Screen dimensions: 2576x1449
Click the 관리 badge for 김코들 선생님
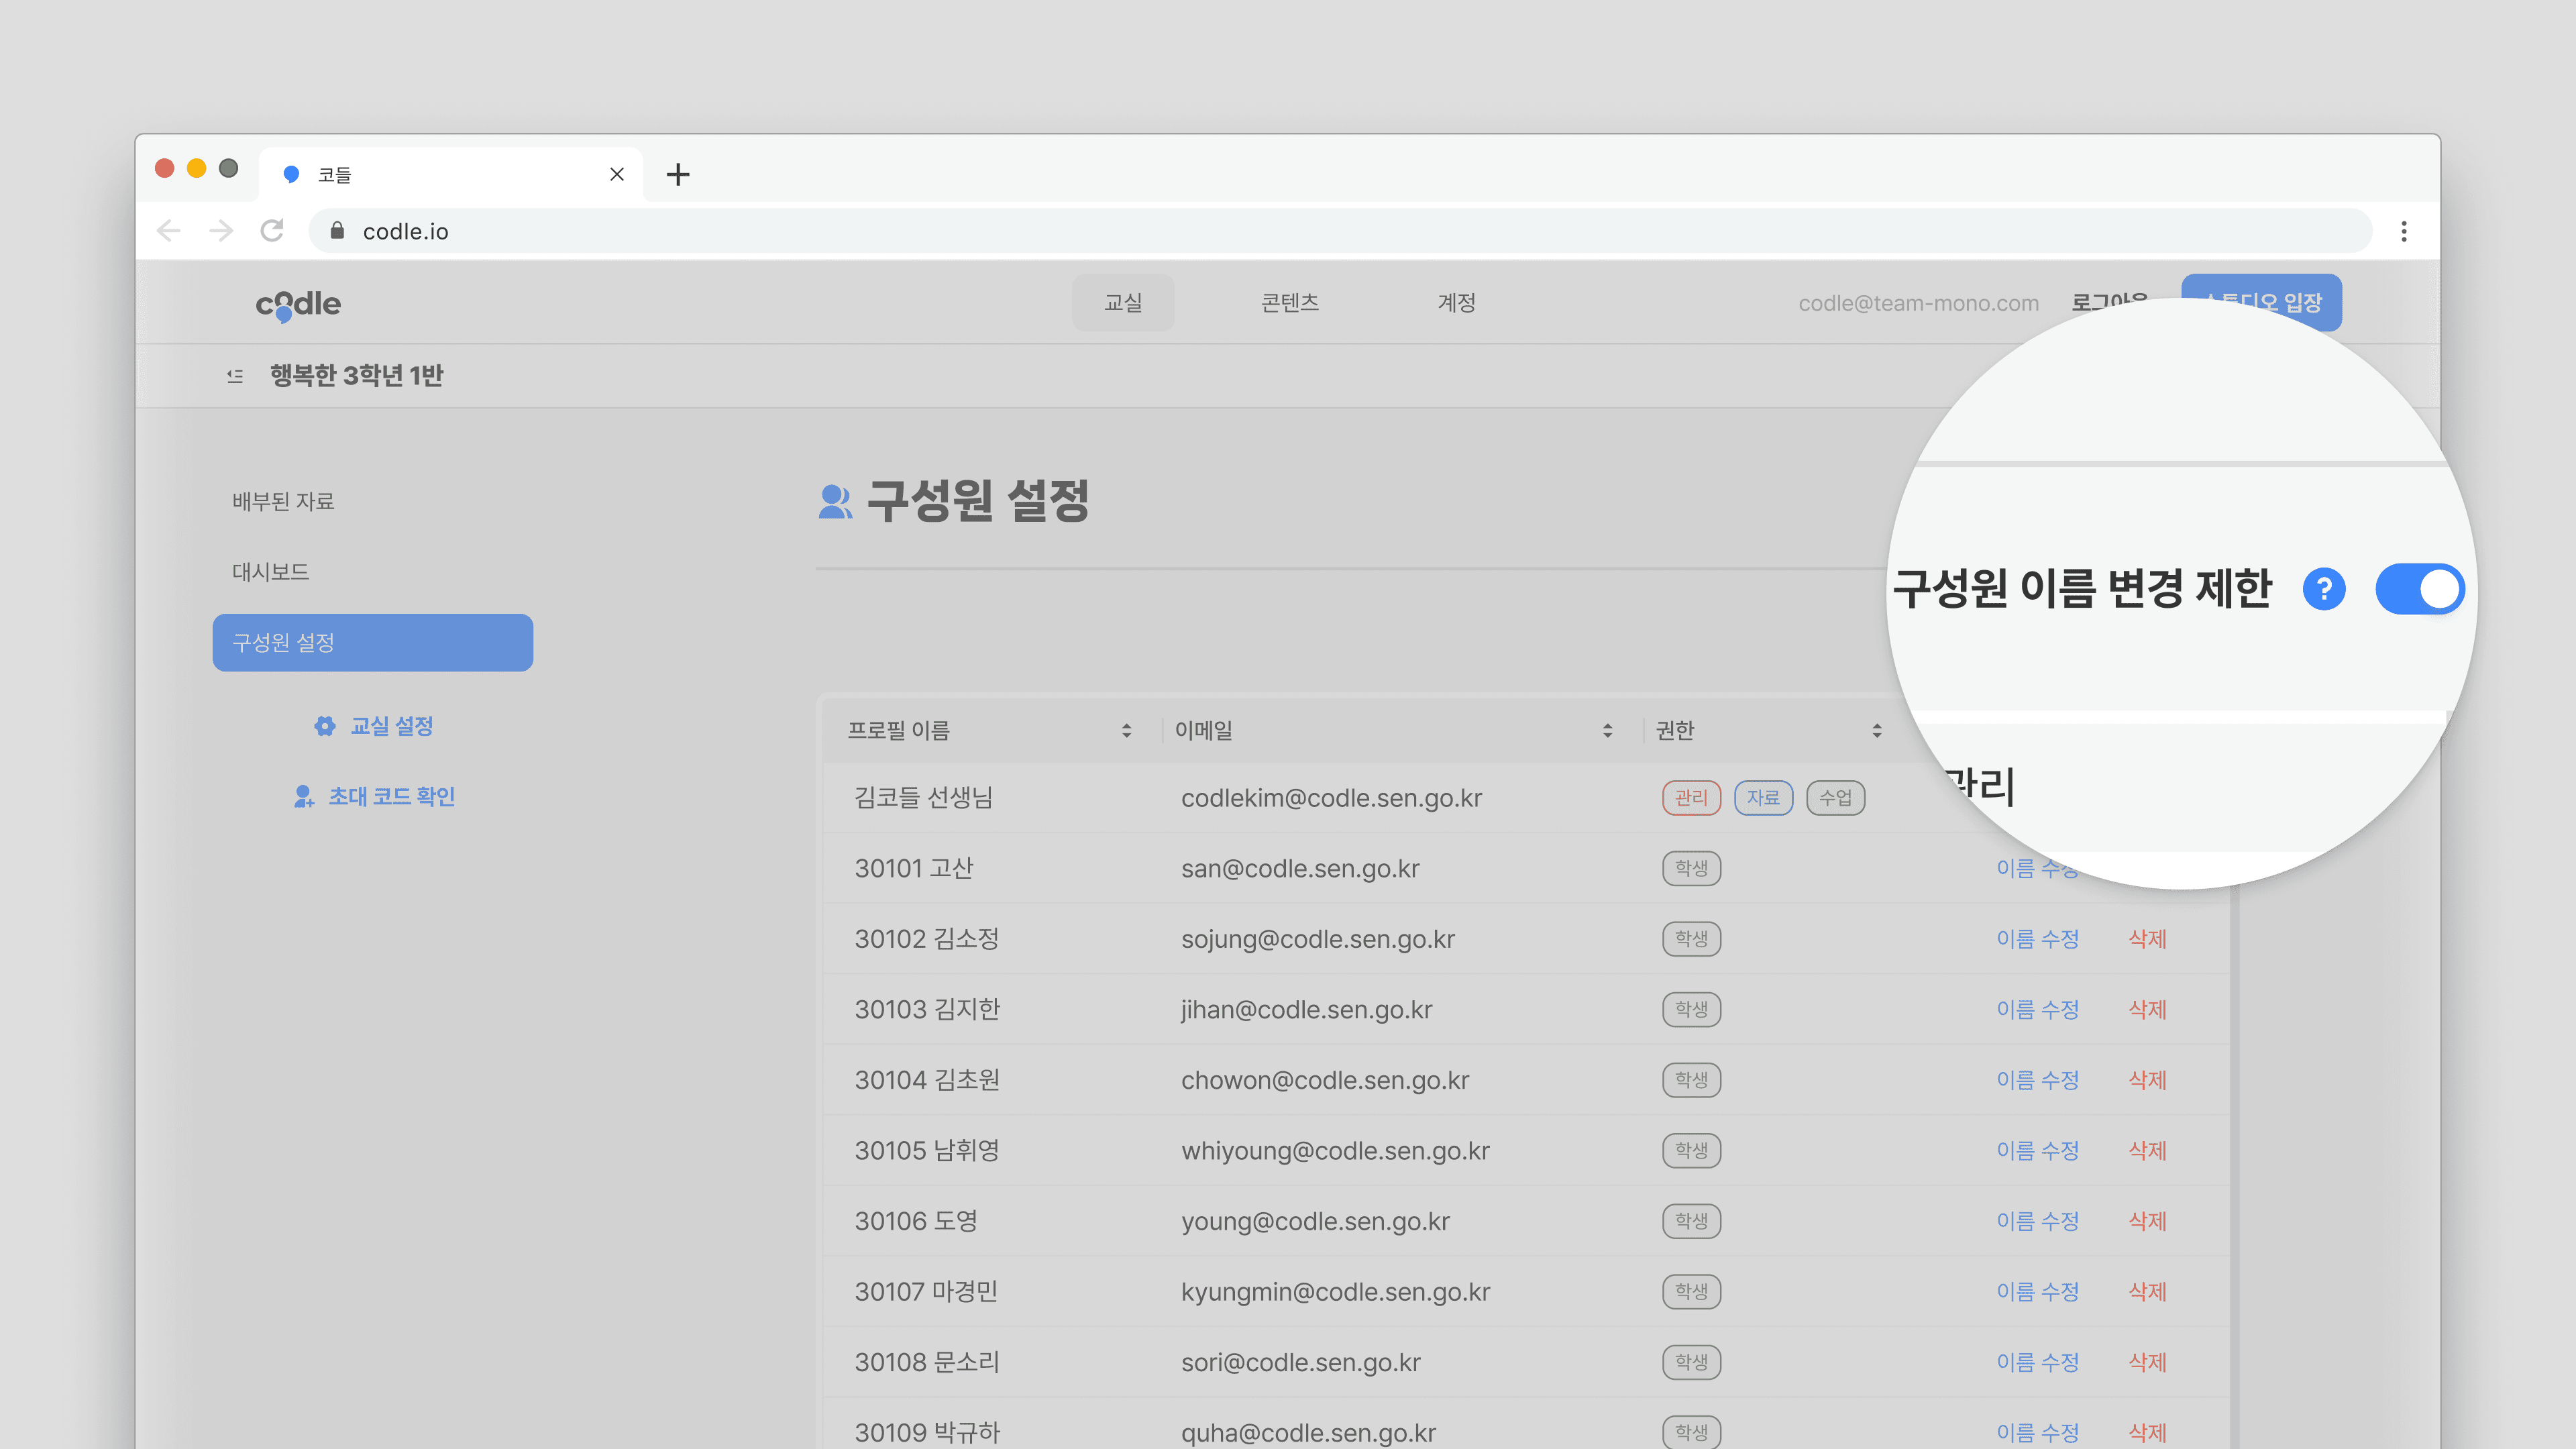(x=1691, y=798)
